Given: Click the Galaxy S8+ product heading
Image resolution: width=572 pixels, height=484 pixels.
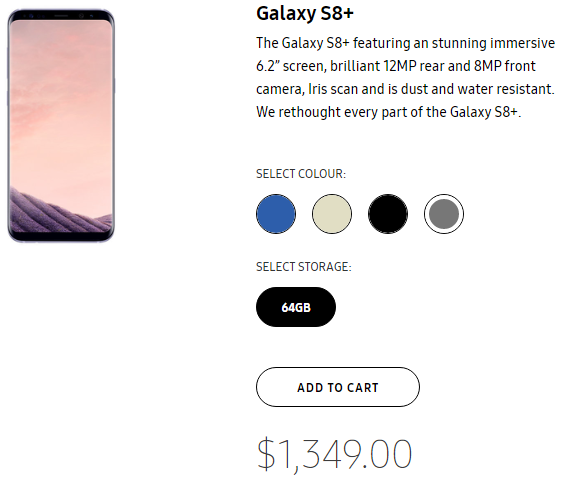Looking at the screenshot, I should pyautogui.click(x=305, y=13).
